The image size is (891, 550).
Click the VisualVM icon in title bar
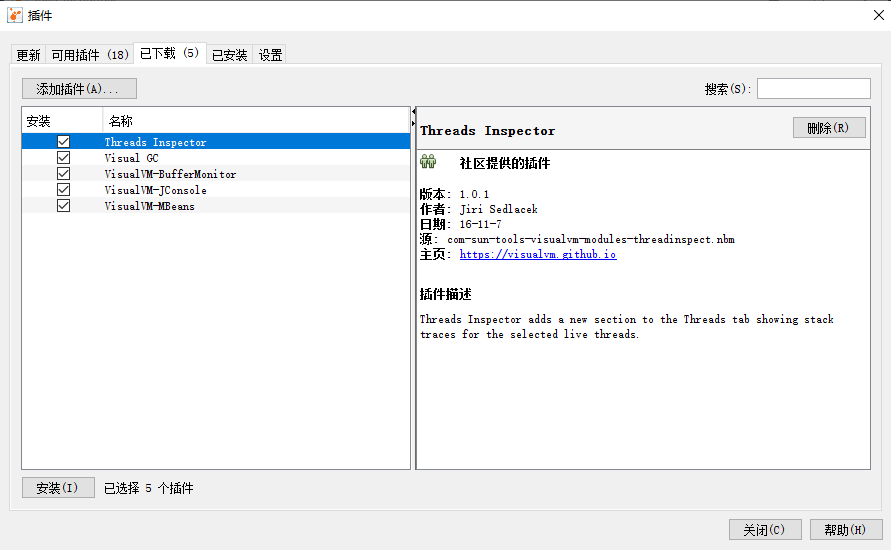pos(14,15)
